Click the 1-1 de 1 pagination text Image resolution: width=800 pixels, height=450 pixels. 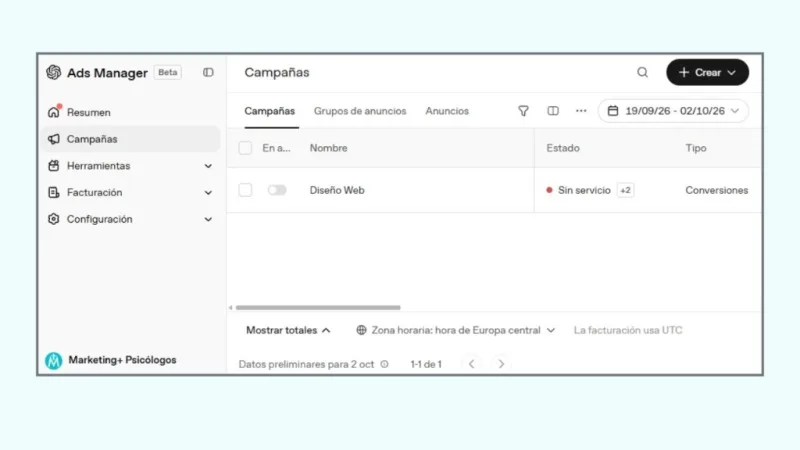click(x=426, y=364)
